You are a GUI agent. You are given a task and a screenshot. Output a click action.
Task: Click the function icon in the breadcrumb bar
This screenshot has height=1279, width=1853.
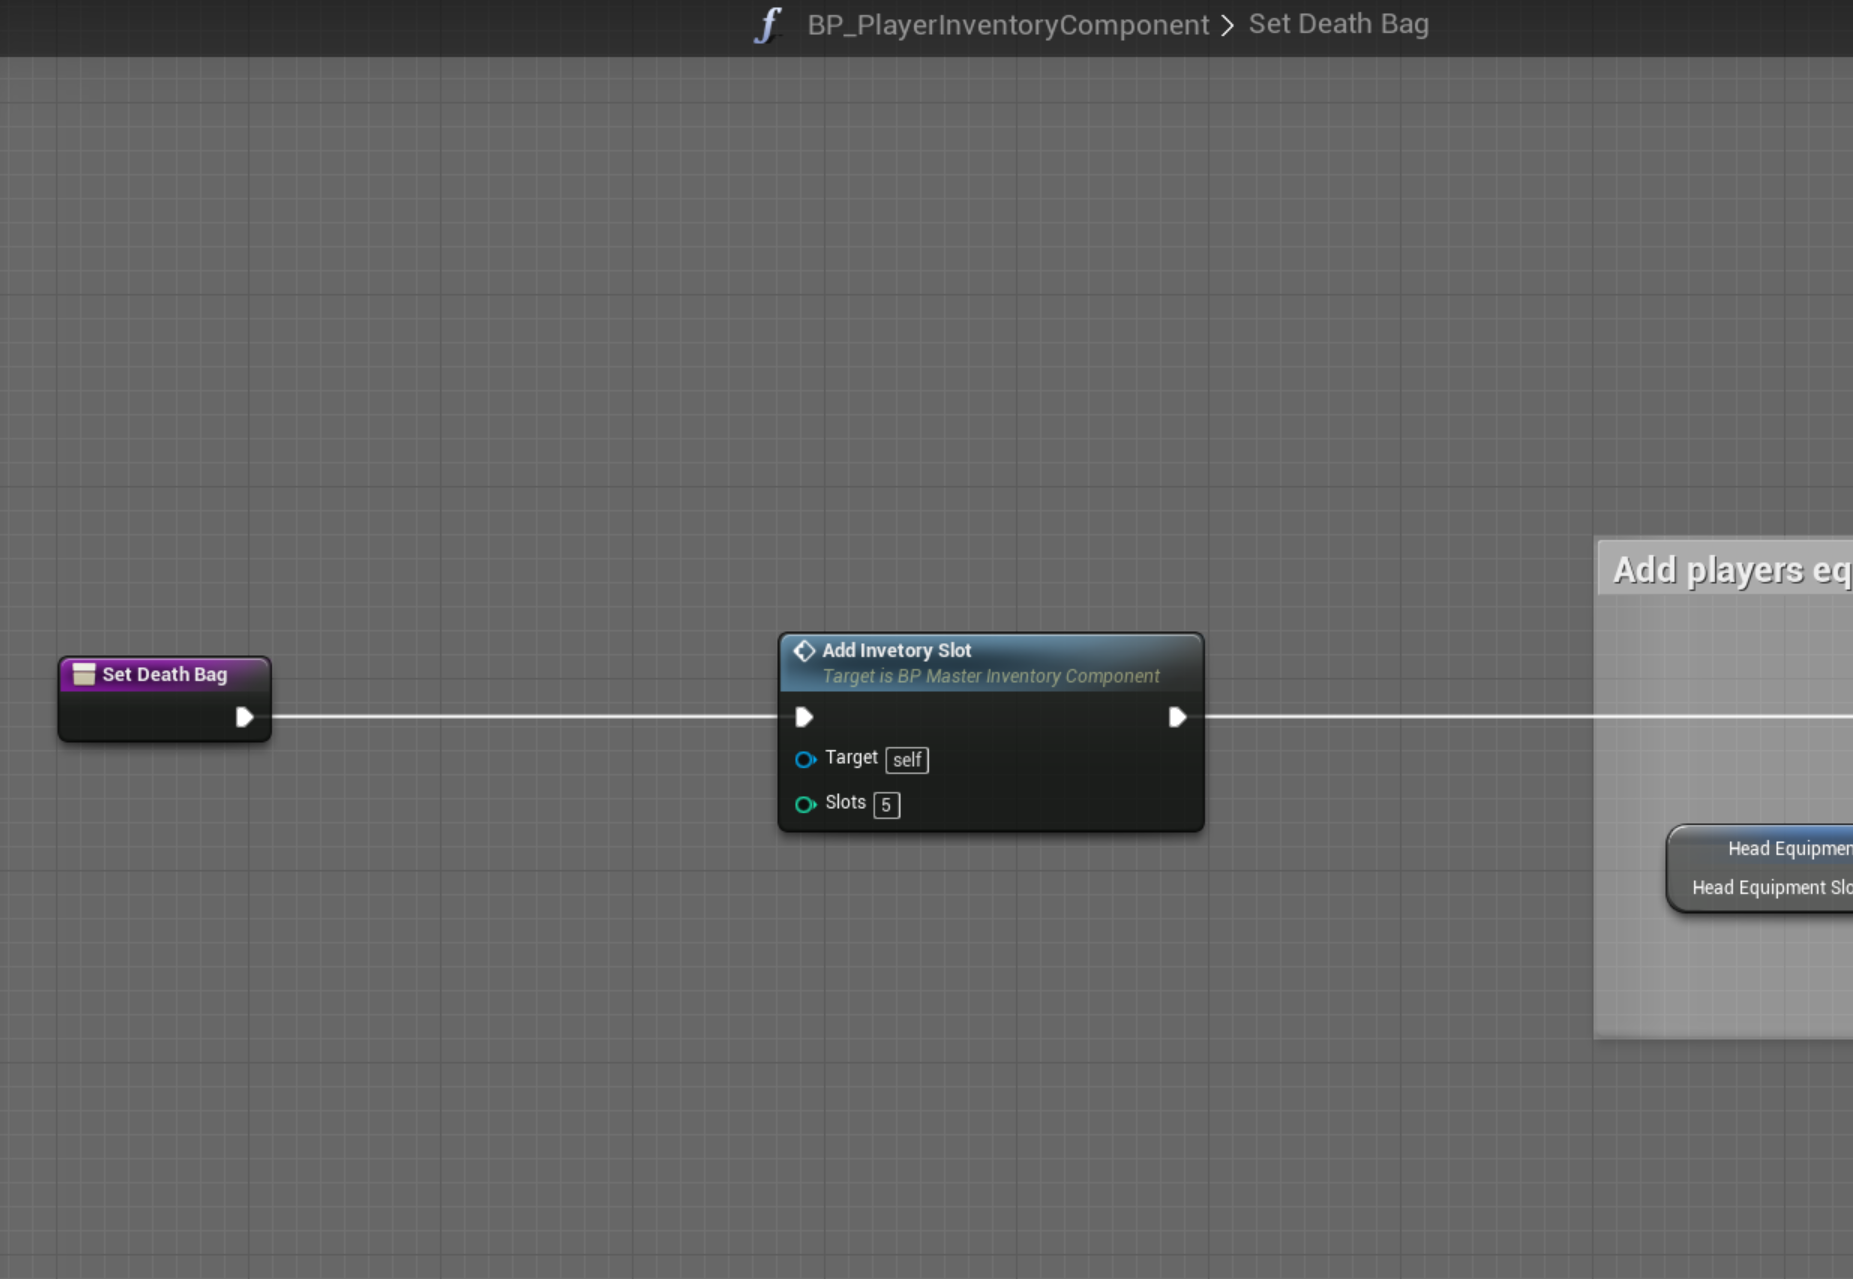[768, 25]
